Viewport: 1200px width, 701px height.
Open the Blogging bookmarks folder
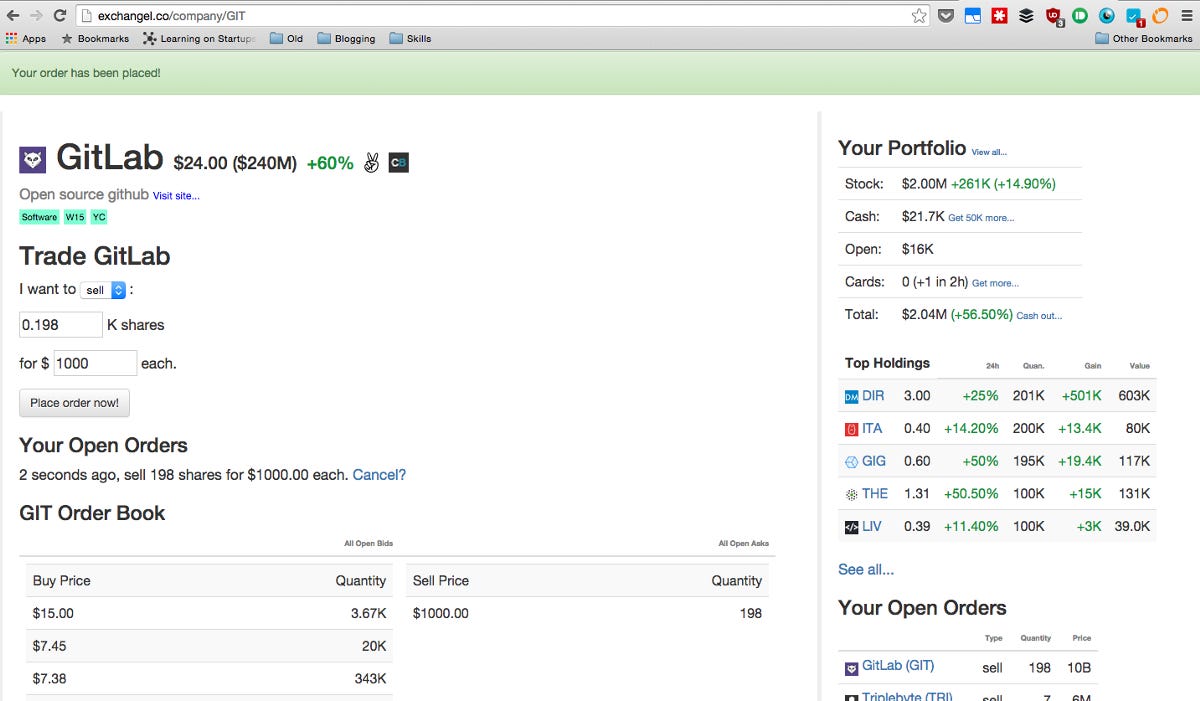point(346,39)
